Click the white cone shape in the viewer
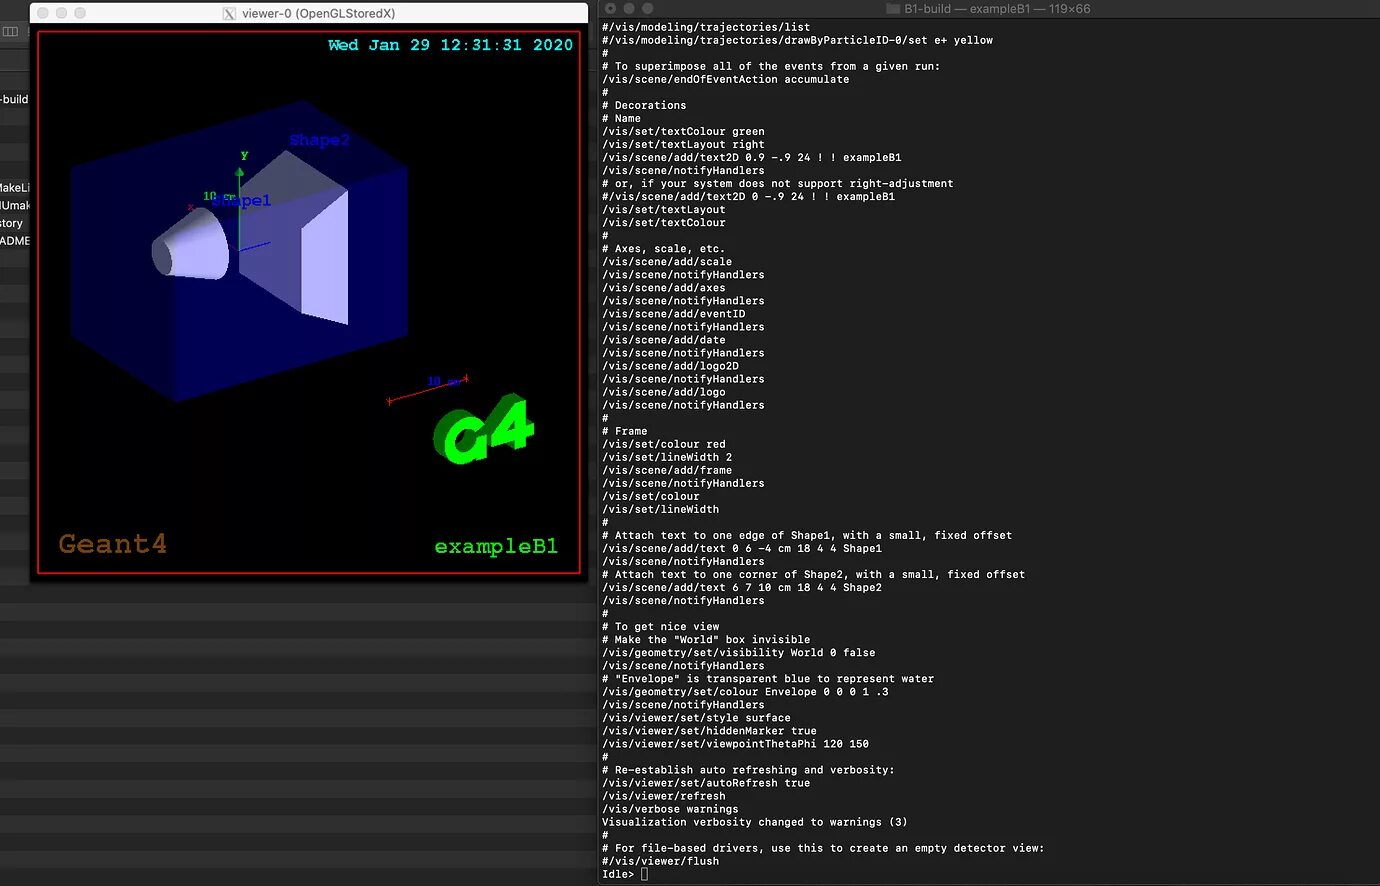Screen dimensions: 1380x886 (190, 243)
